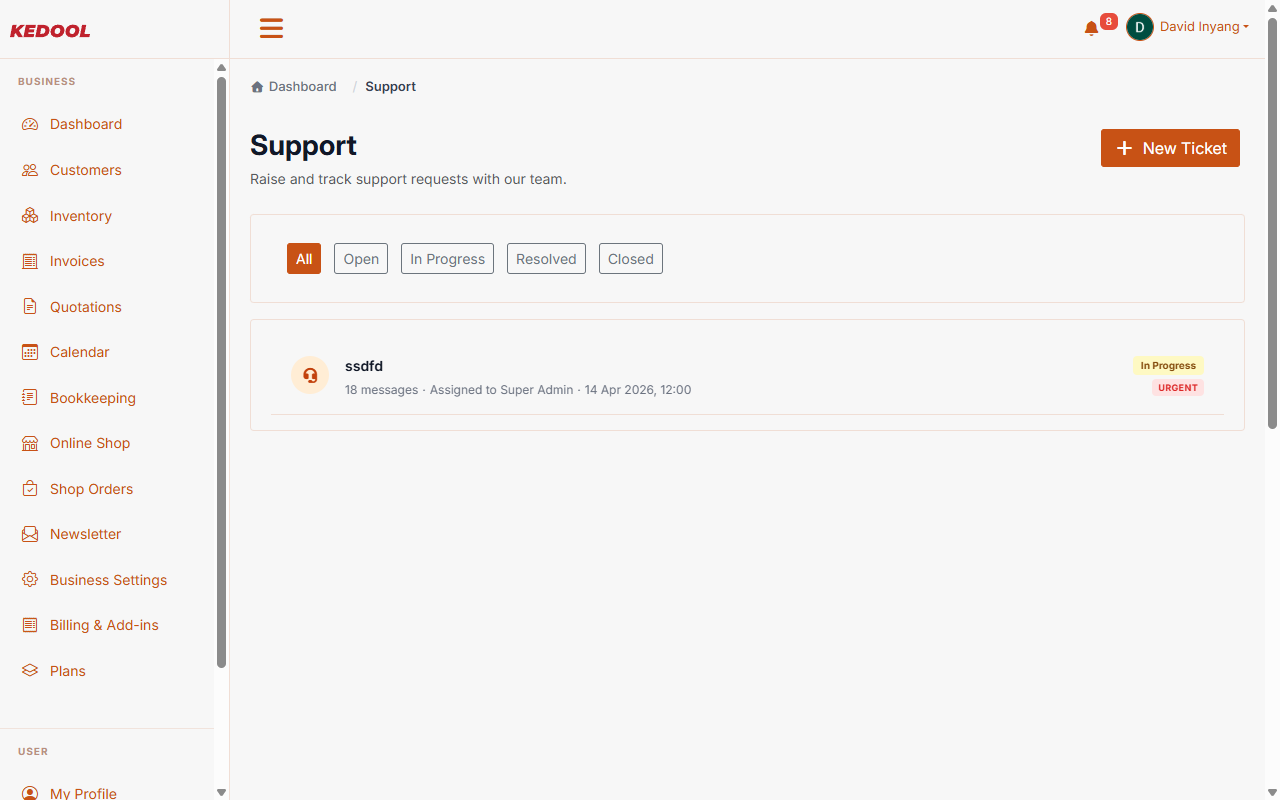Screen dimensions: 1280x800
Task: Click the home icon in breadcrumb
Action: (257, 87)
